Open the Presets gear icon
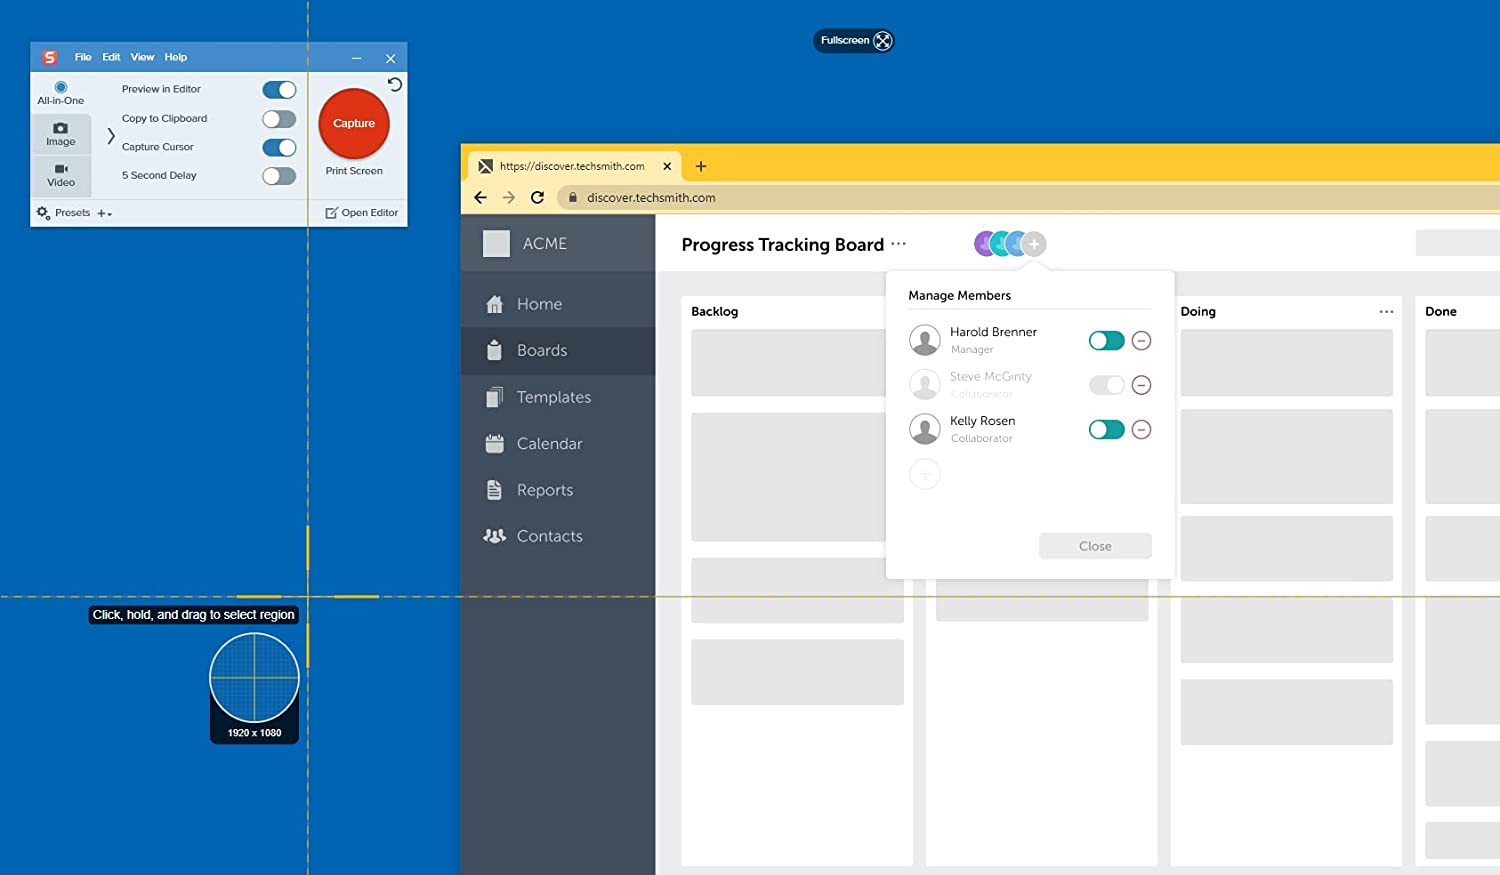 tap(43, 213)
